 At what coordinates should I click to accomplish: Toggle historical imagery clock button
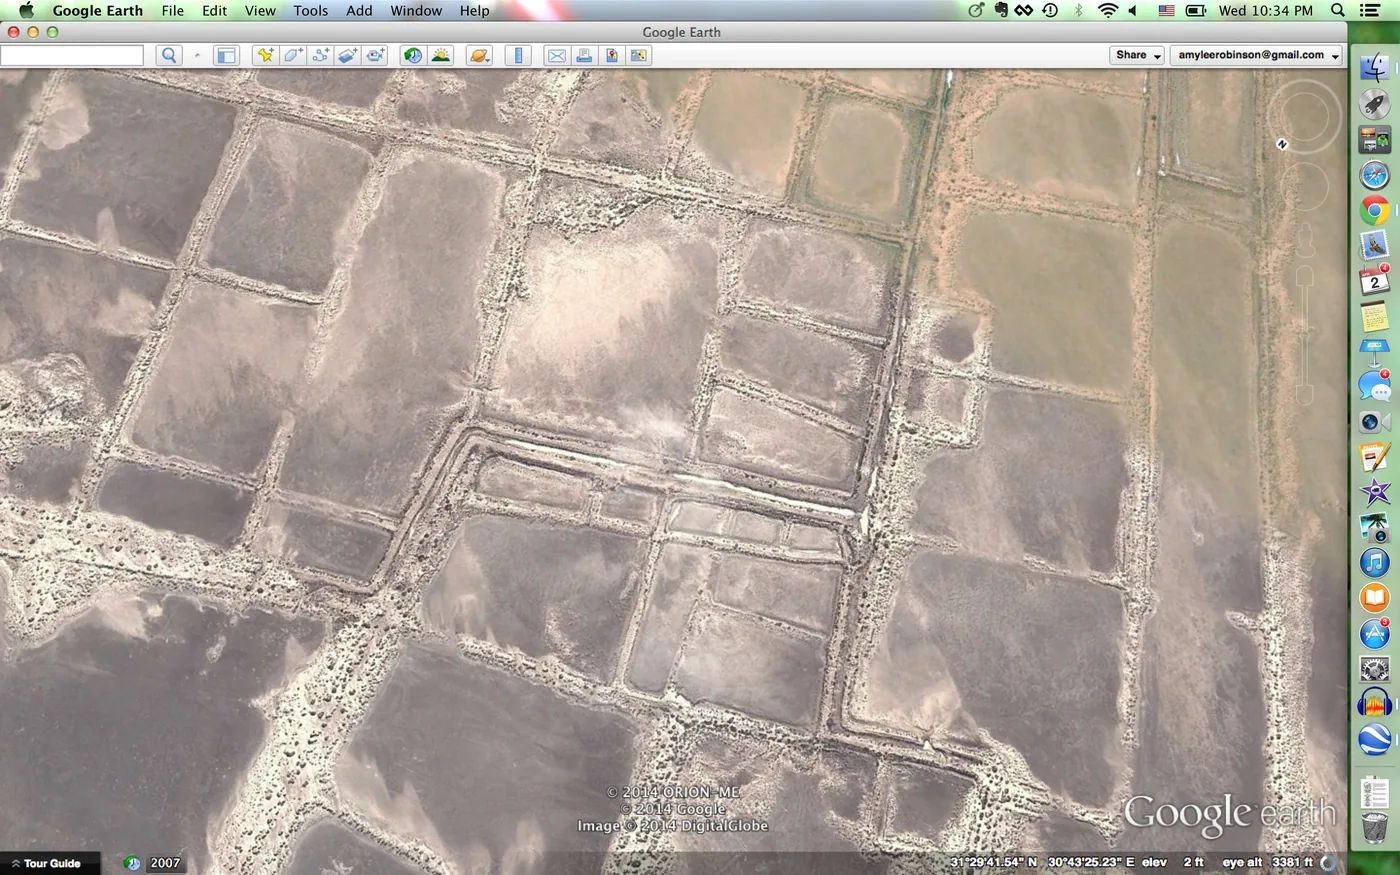(413, 56)
